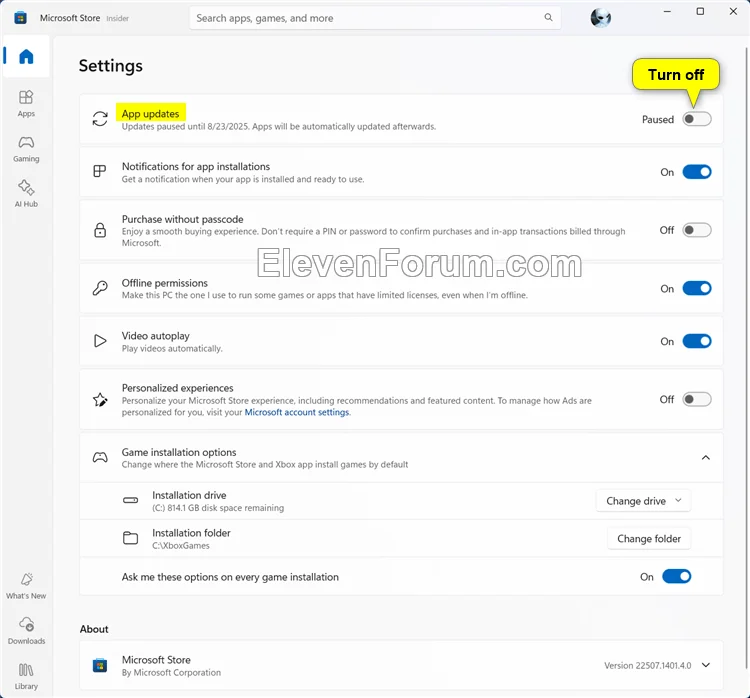
Task: Click into Search apps, games, and more field
Action: coord(375,18)
